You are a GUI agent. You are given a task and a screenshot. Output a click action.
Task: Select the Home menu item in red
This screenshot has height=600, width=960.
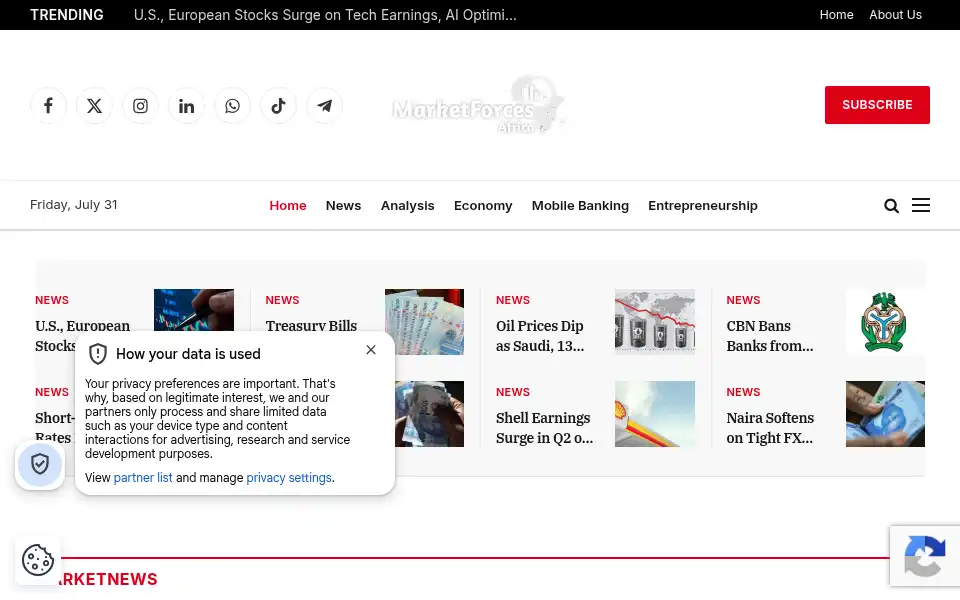click(x=288, y=206)
